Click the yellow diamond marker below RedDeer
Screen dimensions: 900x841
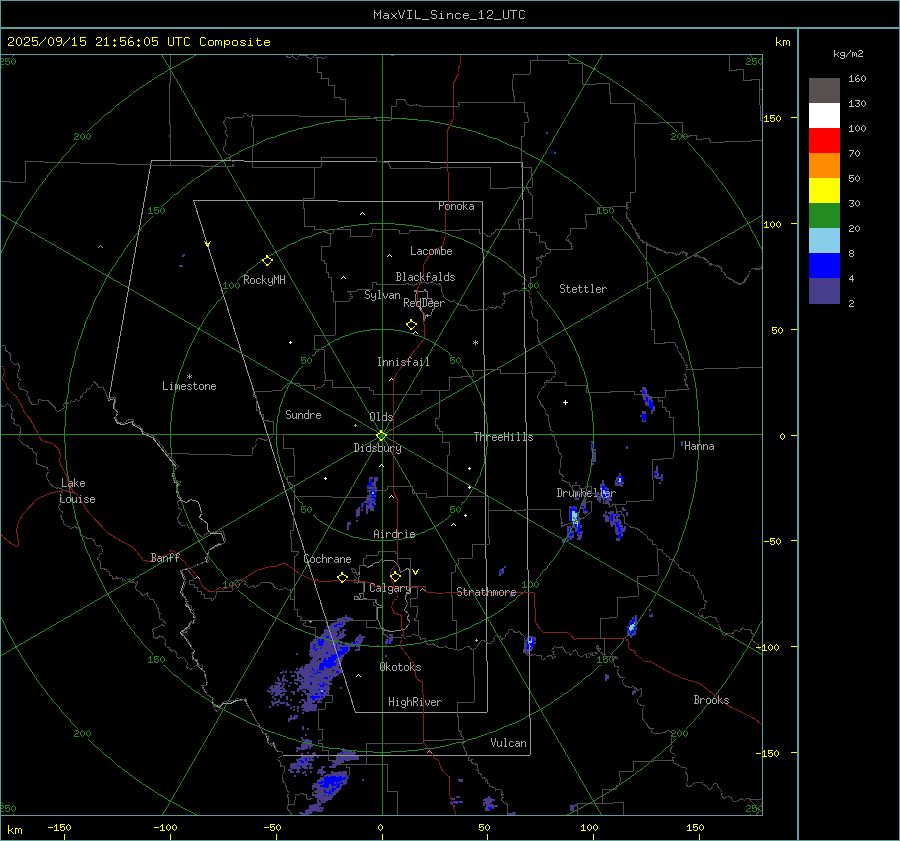coord(411,325)
